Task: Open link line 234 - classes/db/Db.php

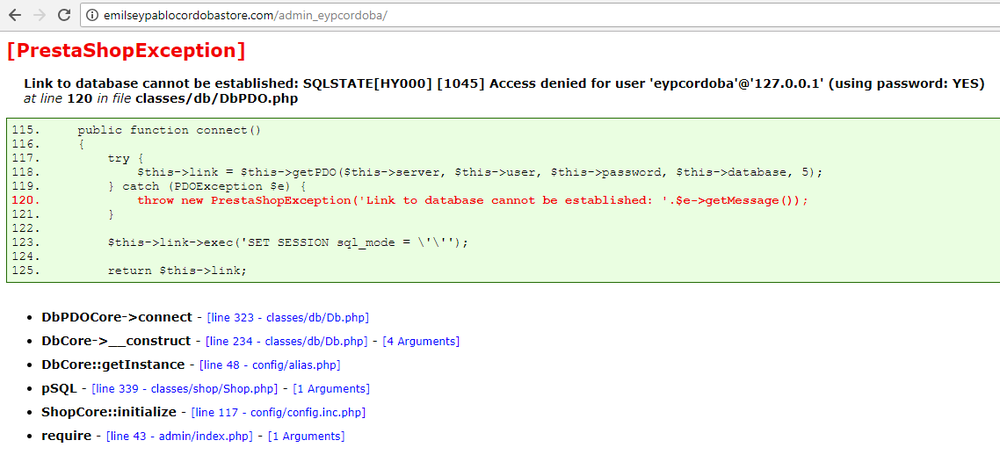Action: click(286, 341)
